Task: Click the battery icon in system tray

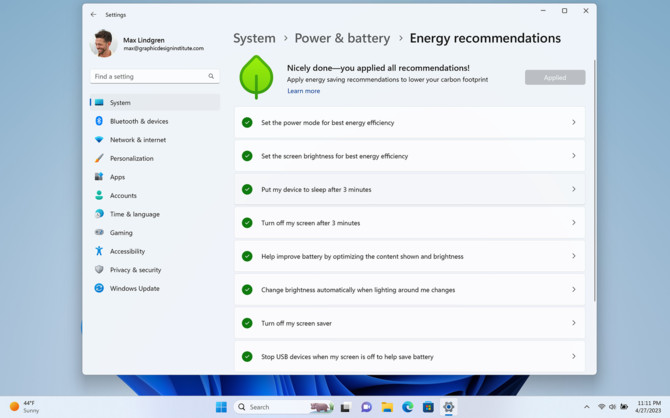Action: 624,407
